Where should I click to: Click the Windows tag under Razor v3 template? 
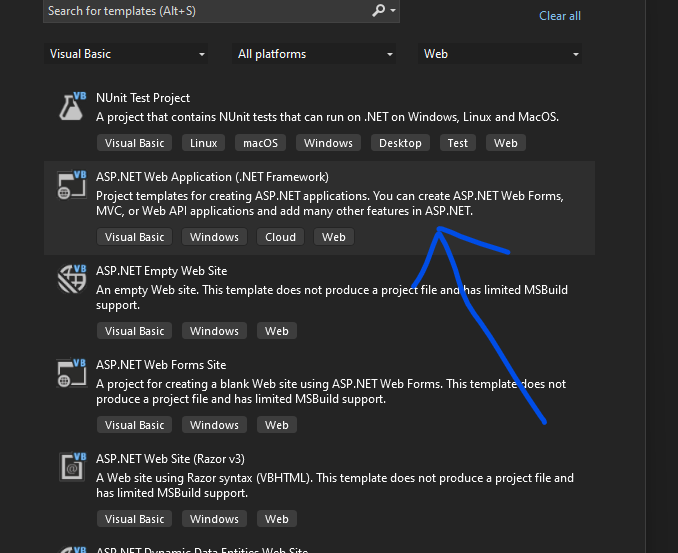click(x=214, y=519)
